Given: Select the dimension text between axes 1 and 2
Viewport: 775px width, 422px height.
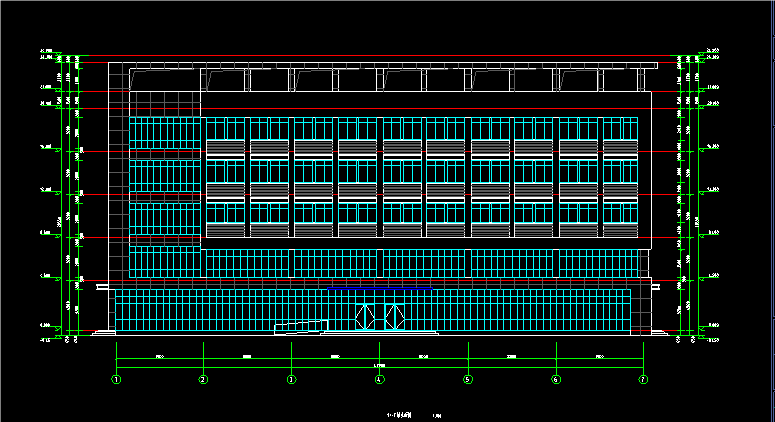Looking at the screenshot, I should (160, 356).
